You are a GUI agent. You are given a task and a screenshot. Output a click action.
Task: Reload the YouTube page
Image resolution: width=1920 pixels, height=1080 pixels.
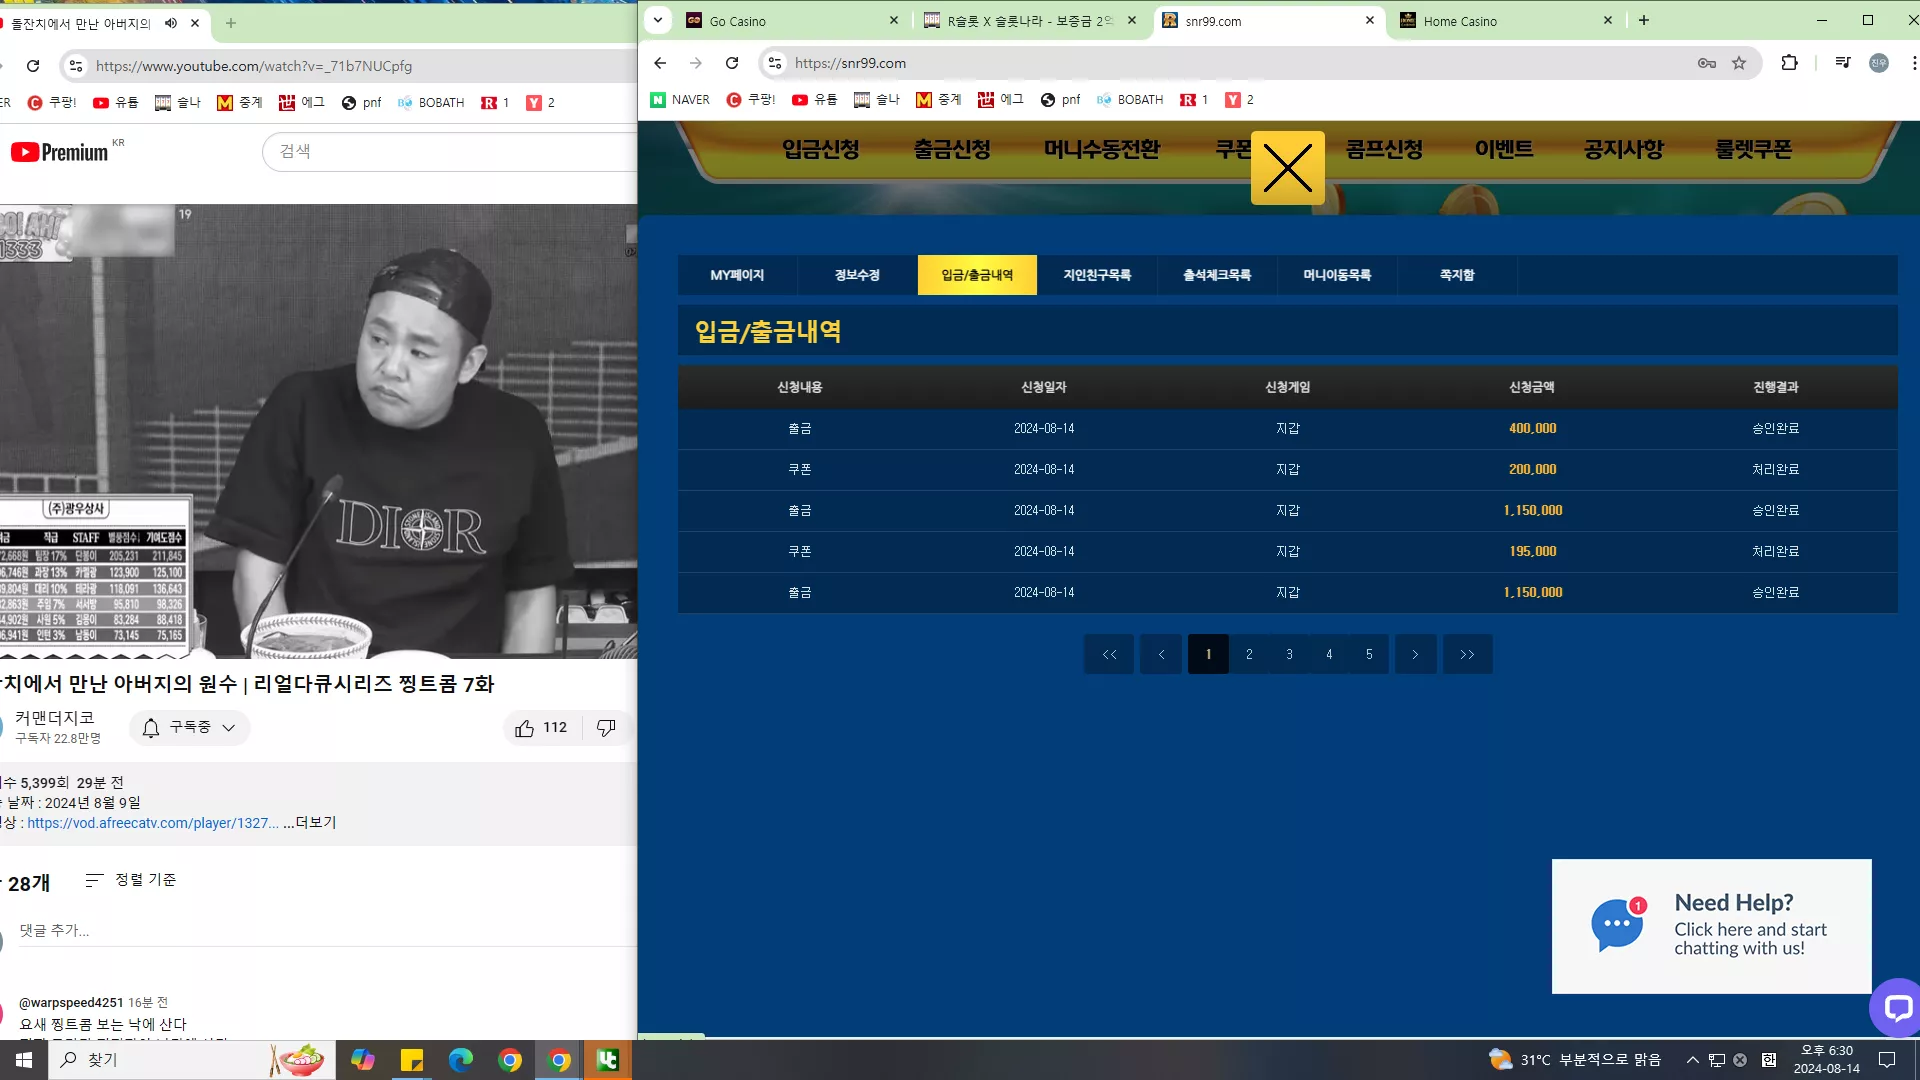point(33,66)
